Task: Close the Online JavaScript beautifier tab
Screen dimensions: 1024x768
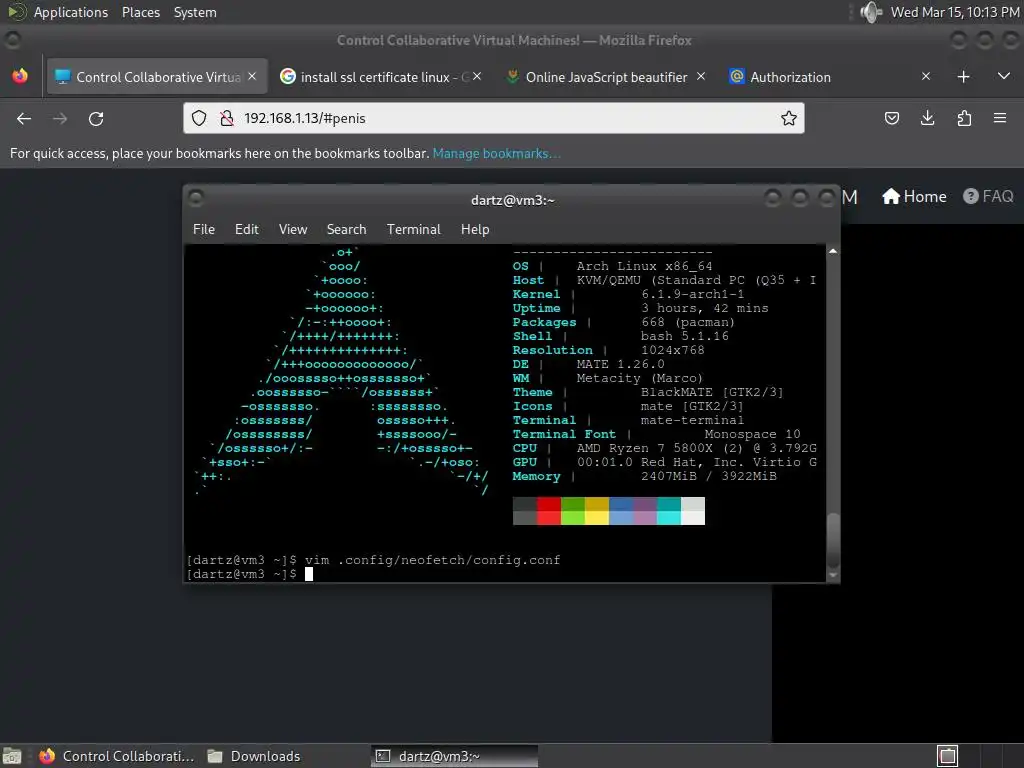Action: click(701, 76)
